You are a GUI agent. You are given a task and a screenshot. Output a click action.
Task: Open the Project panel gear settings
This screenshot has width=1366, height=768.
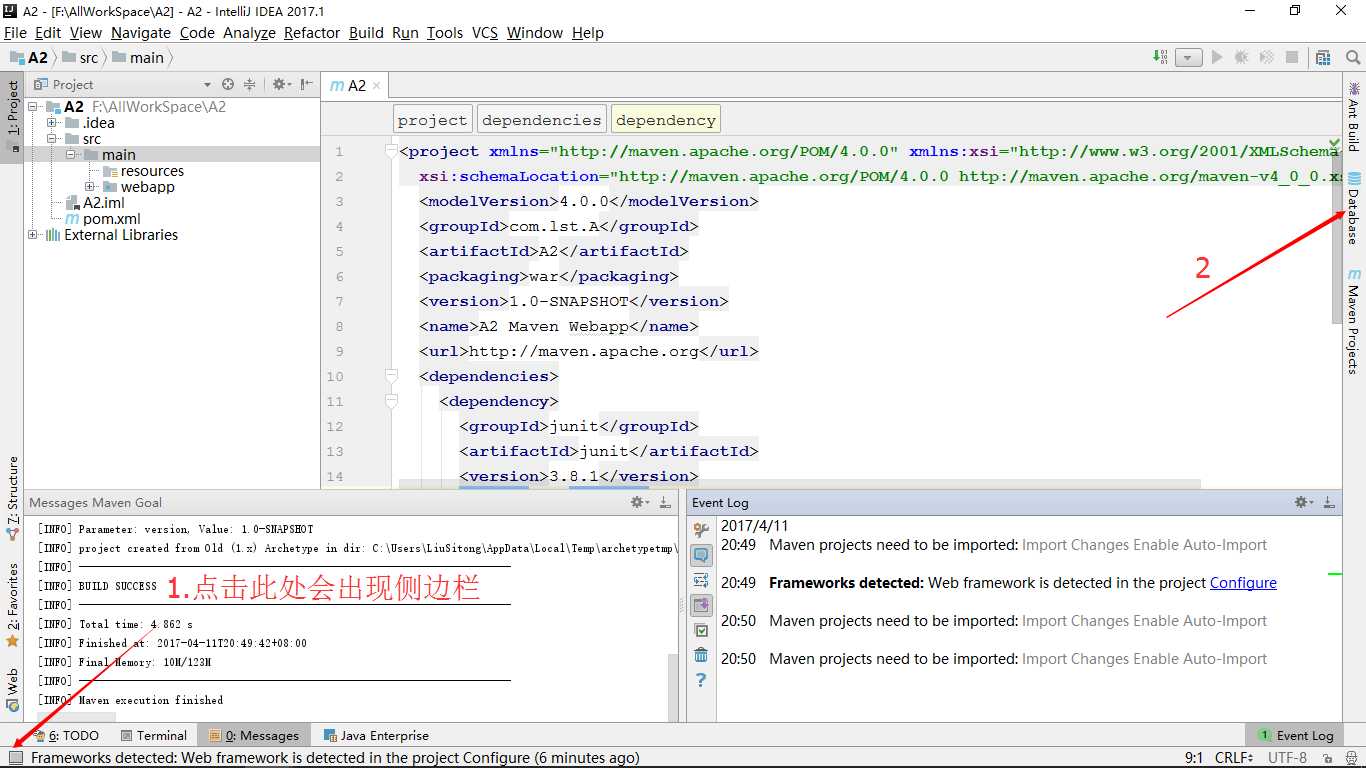[281, 85]
